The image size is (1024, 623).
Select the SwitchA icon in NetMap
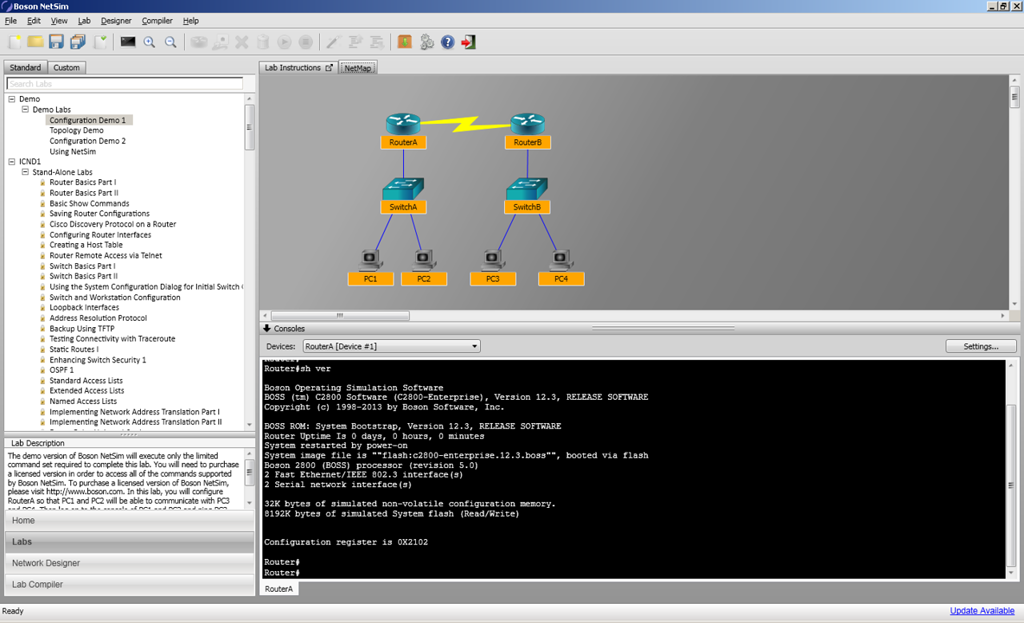point(403,189)
